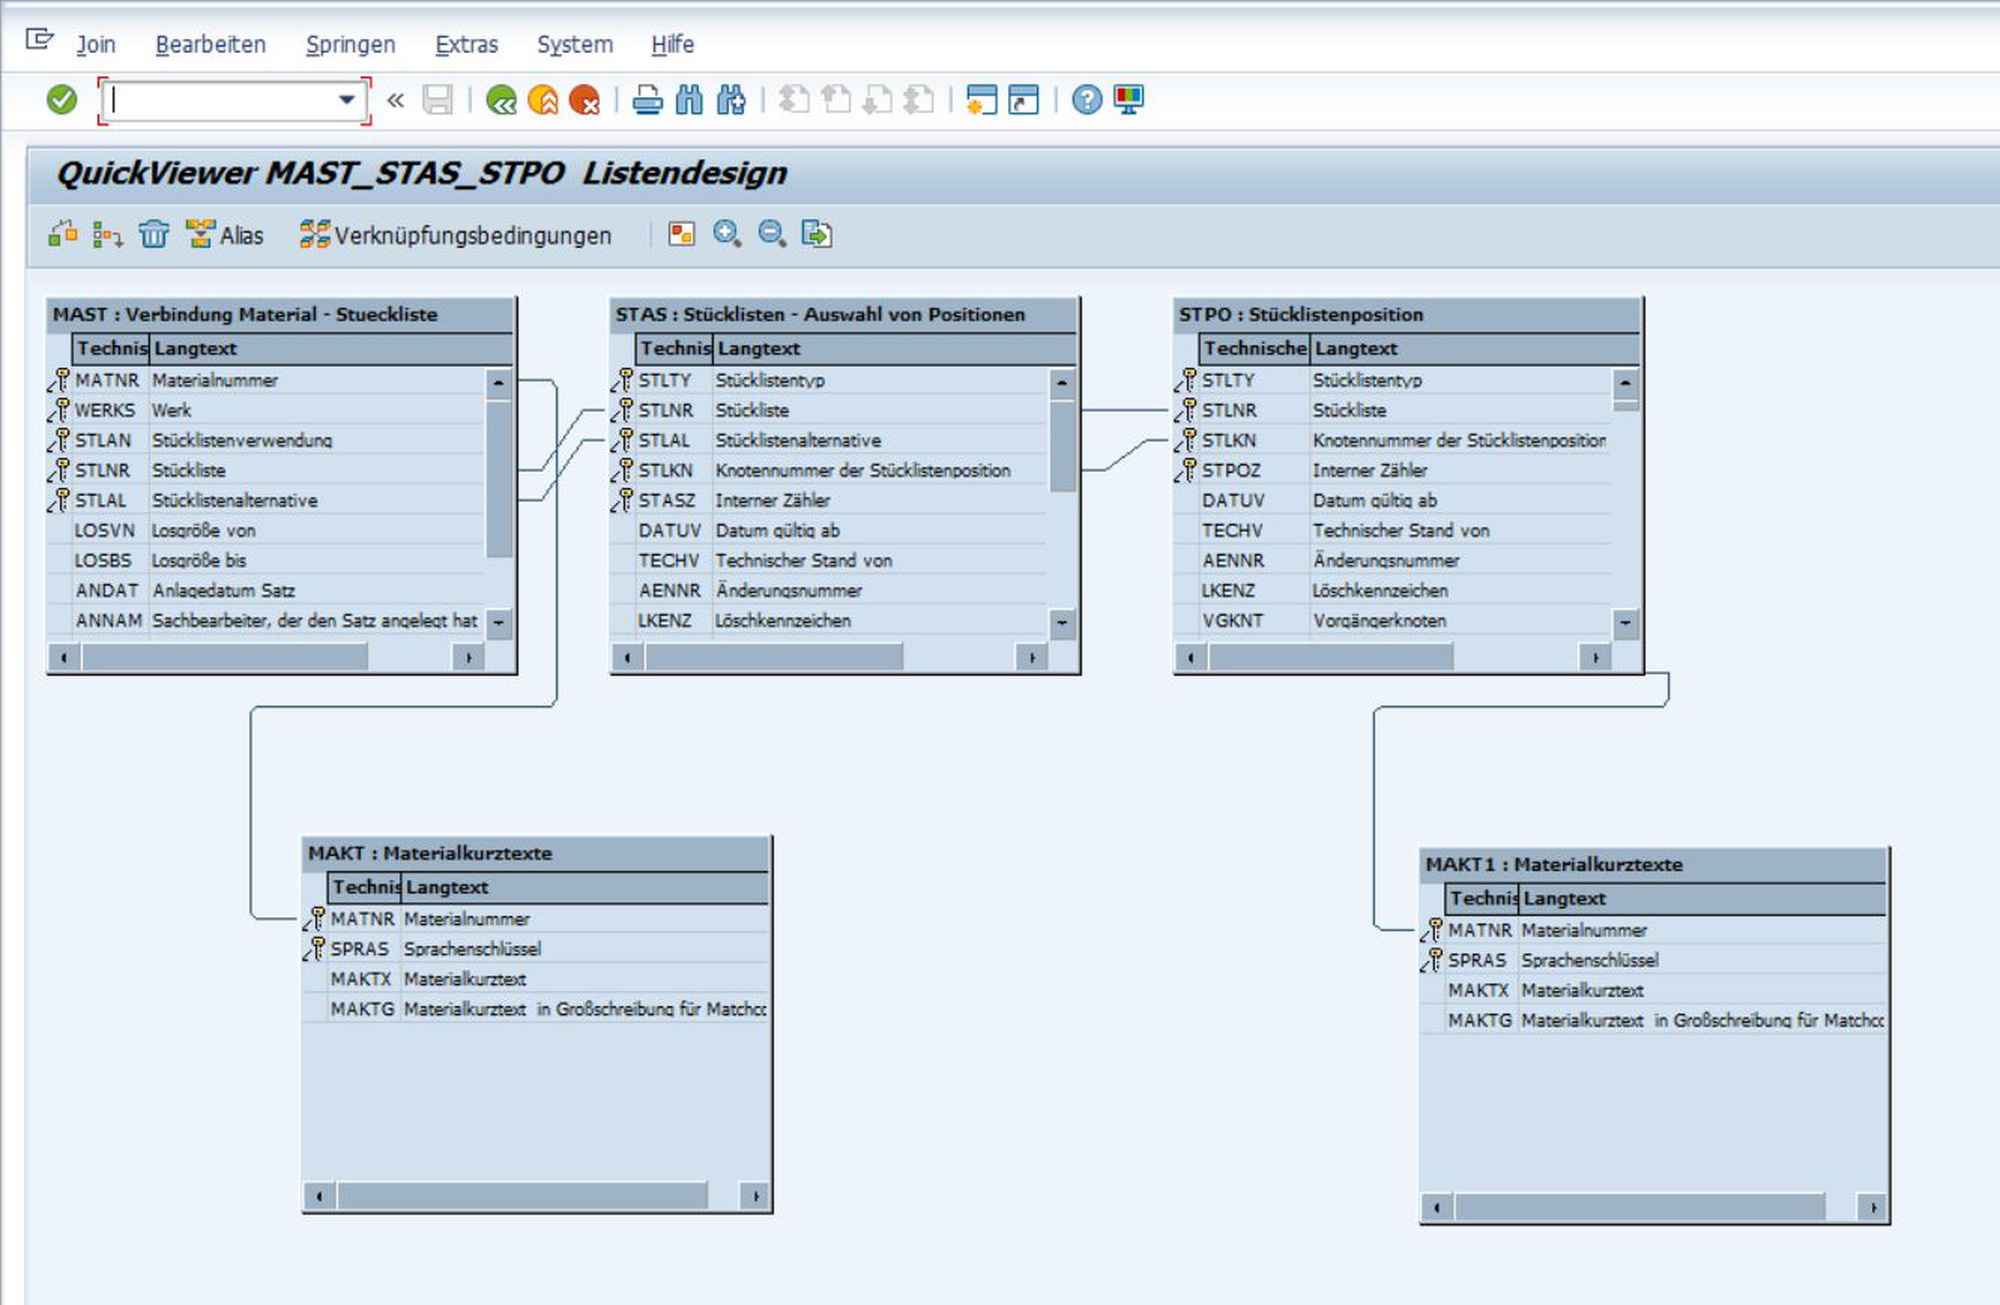Click the Langtext column header in STAS
The height and width of the screenshot is (1305, 2000).
pos(894,348)
